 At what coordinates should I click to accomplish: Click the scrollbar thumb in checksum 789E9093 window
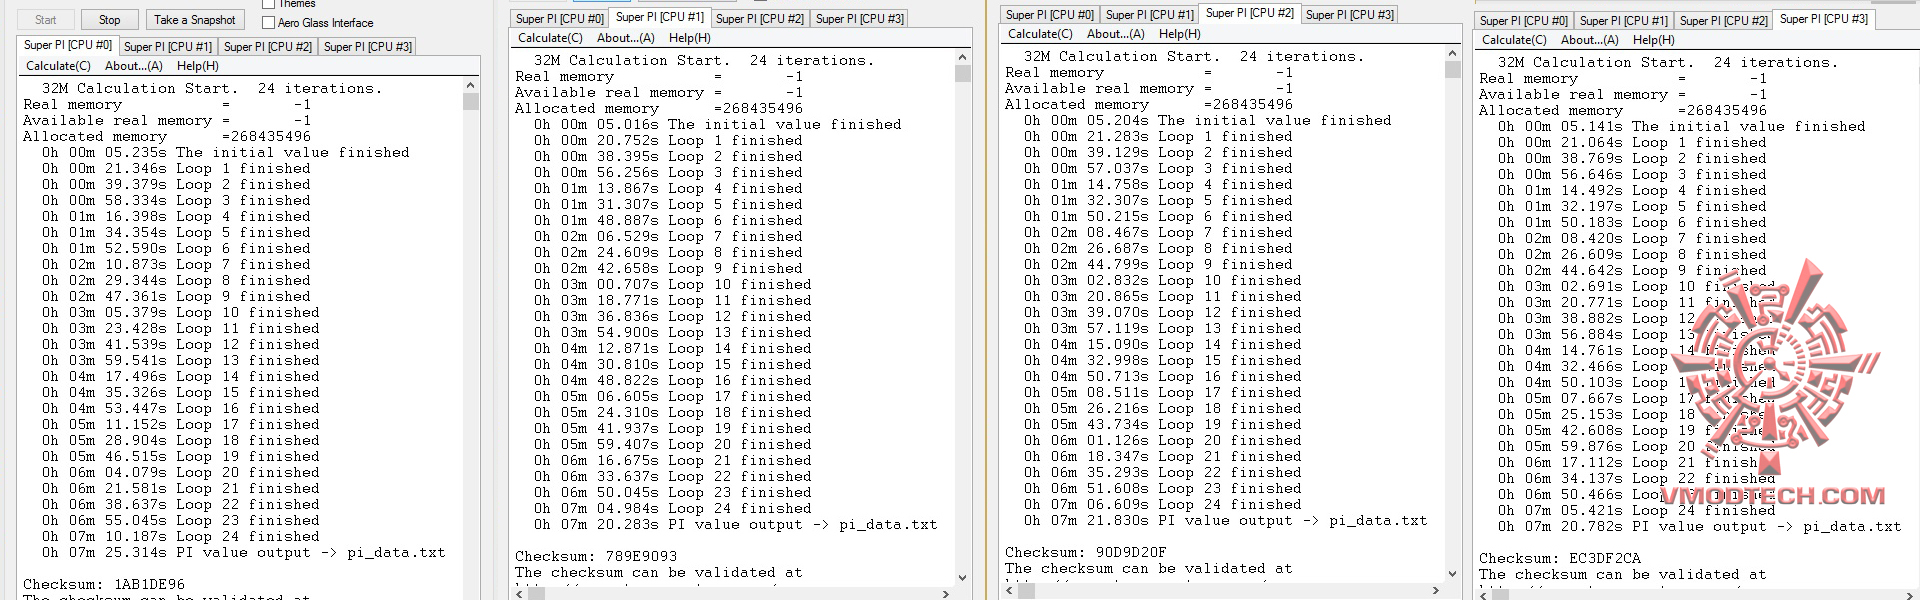click(963, 73)
